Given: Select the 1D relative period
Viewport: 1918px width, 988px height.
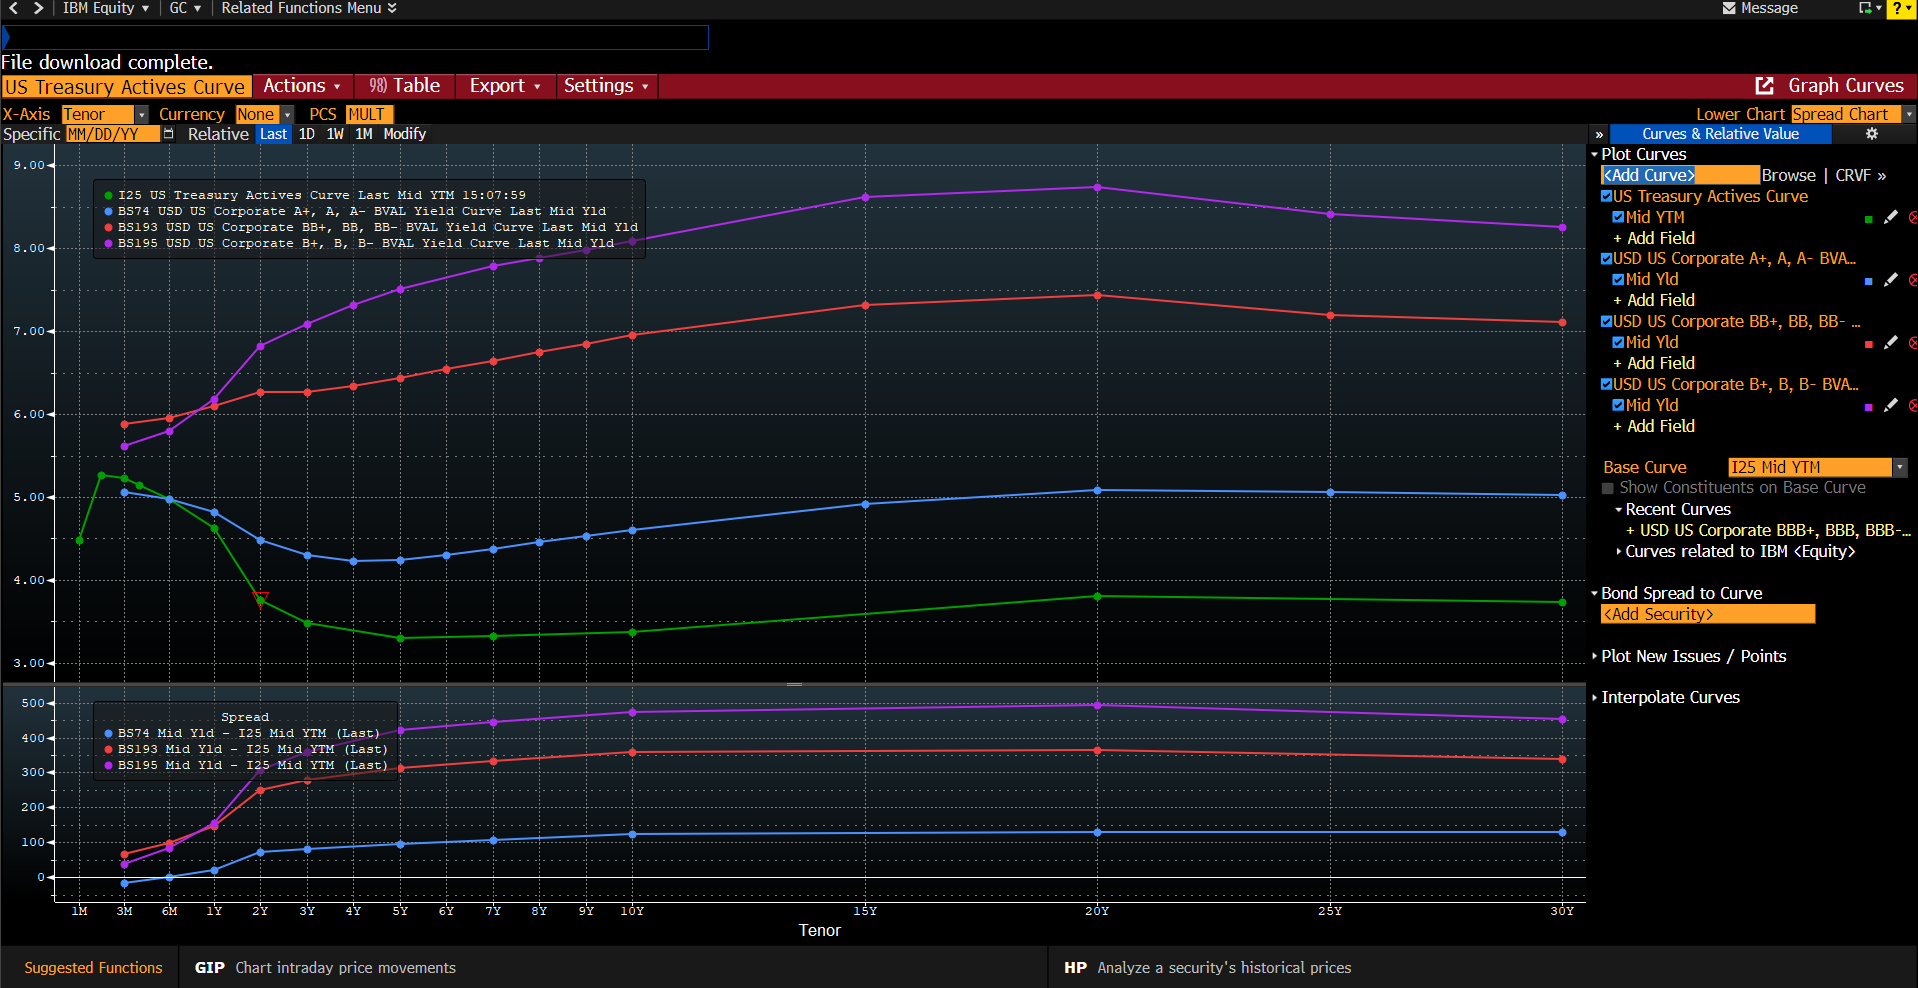Looking at the screenshot, I should point(307,134).
